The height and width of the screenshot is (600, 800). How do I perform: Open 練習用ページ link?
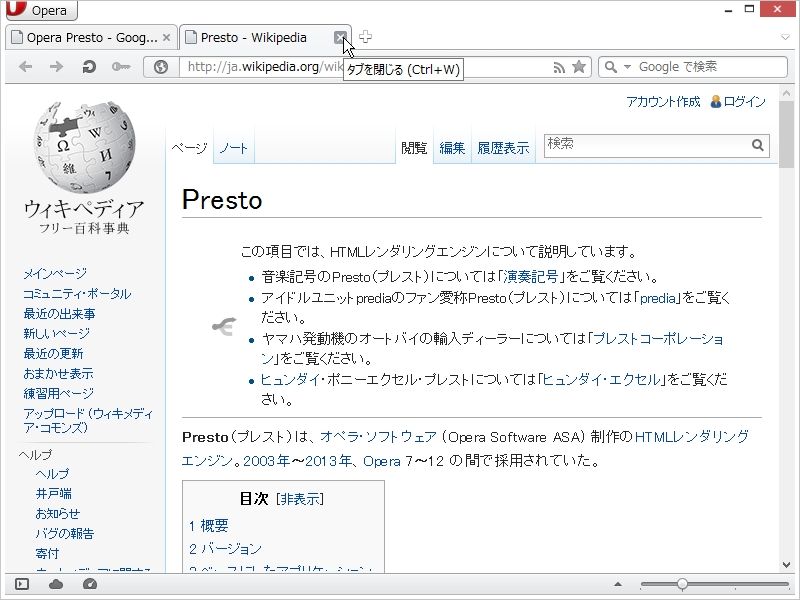click(x=59, y=393)
